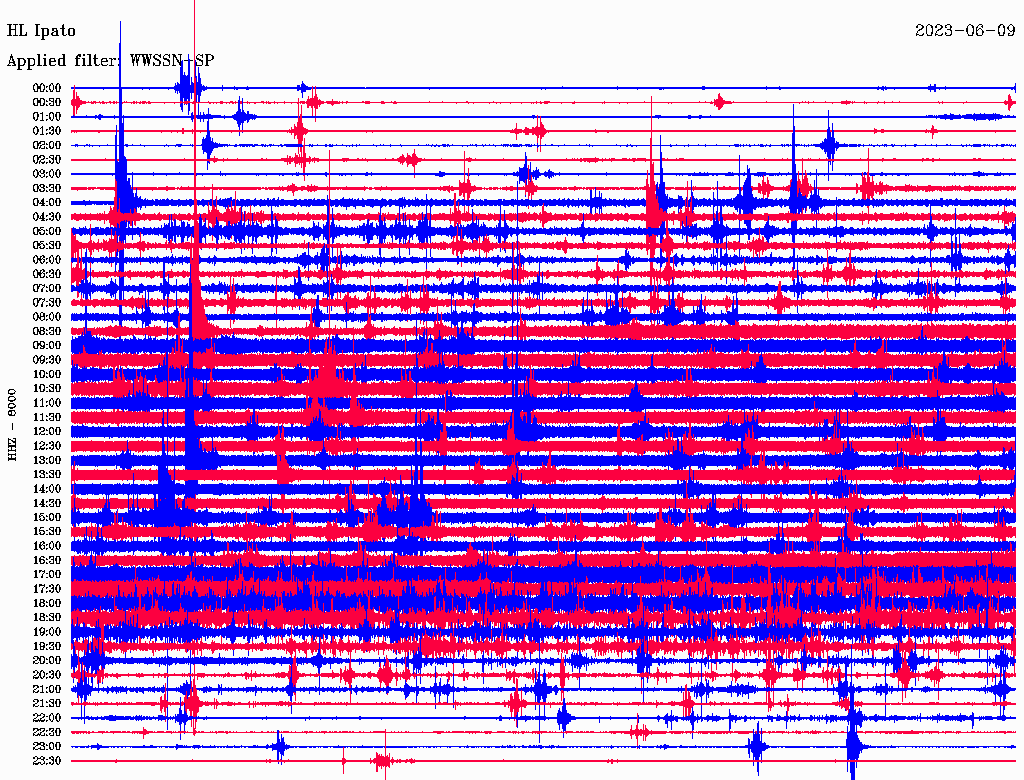Click the 15:00 time label
Viewport: 1024px width, 780px height.
click(47, 517)
